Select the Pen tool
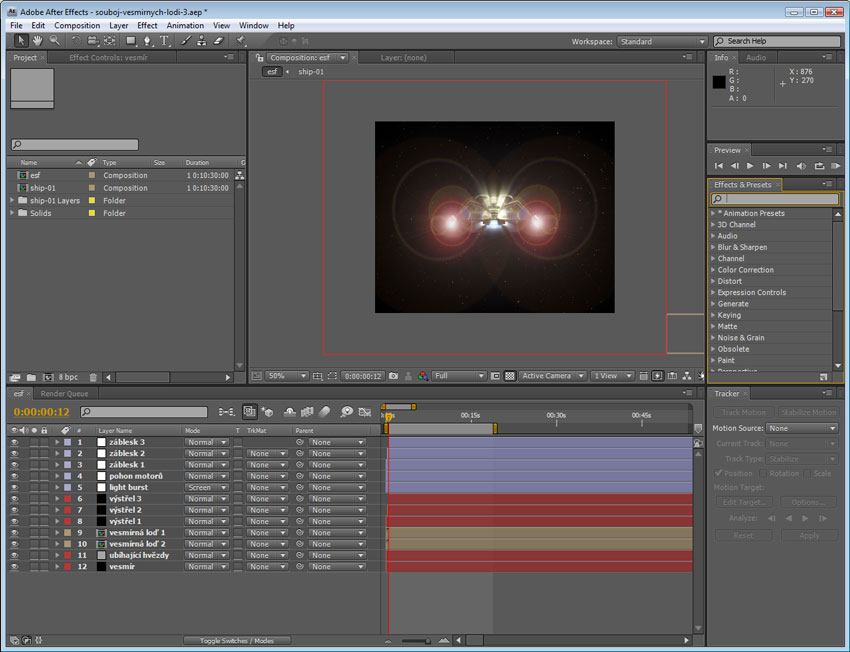Screen dimensions: 850x652 [147, 41]
